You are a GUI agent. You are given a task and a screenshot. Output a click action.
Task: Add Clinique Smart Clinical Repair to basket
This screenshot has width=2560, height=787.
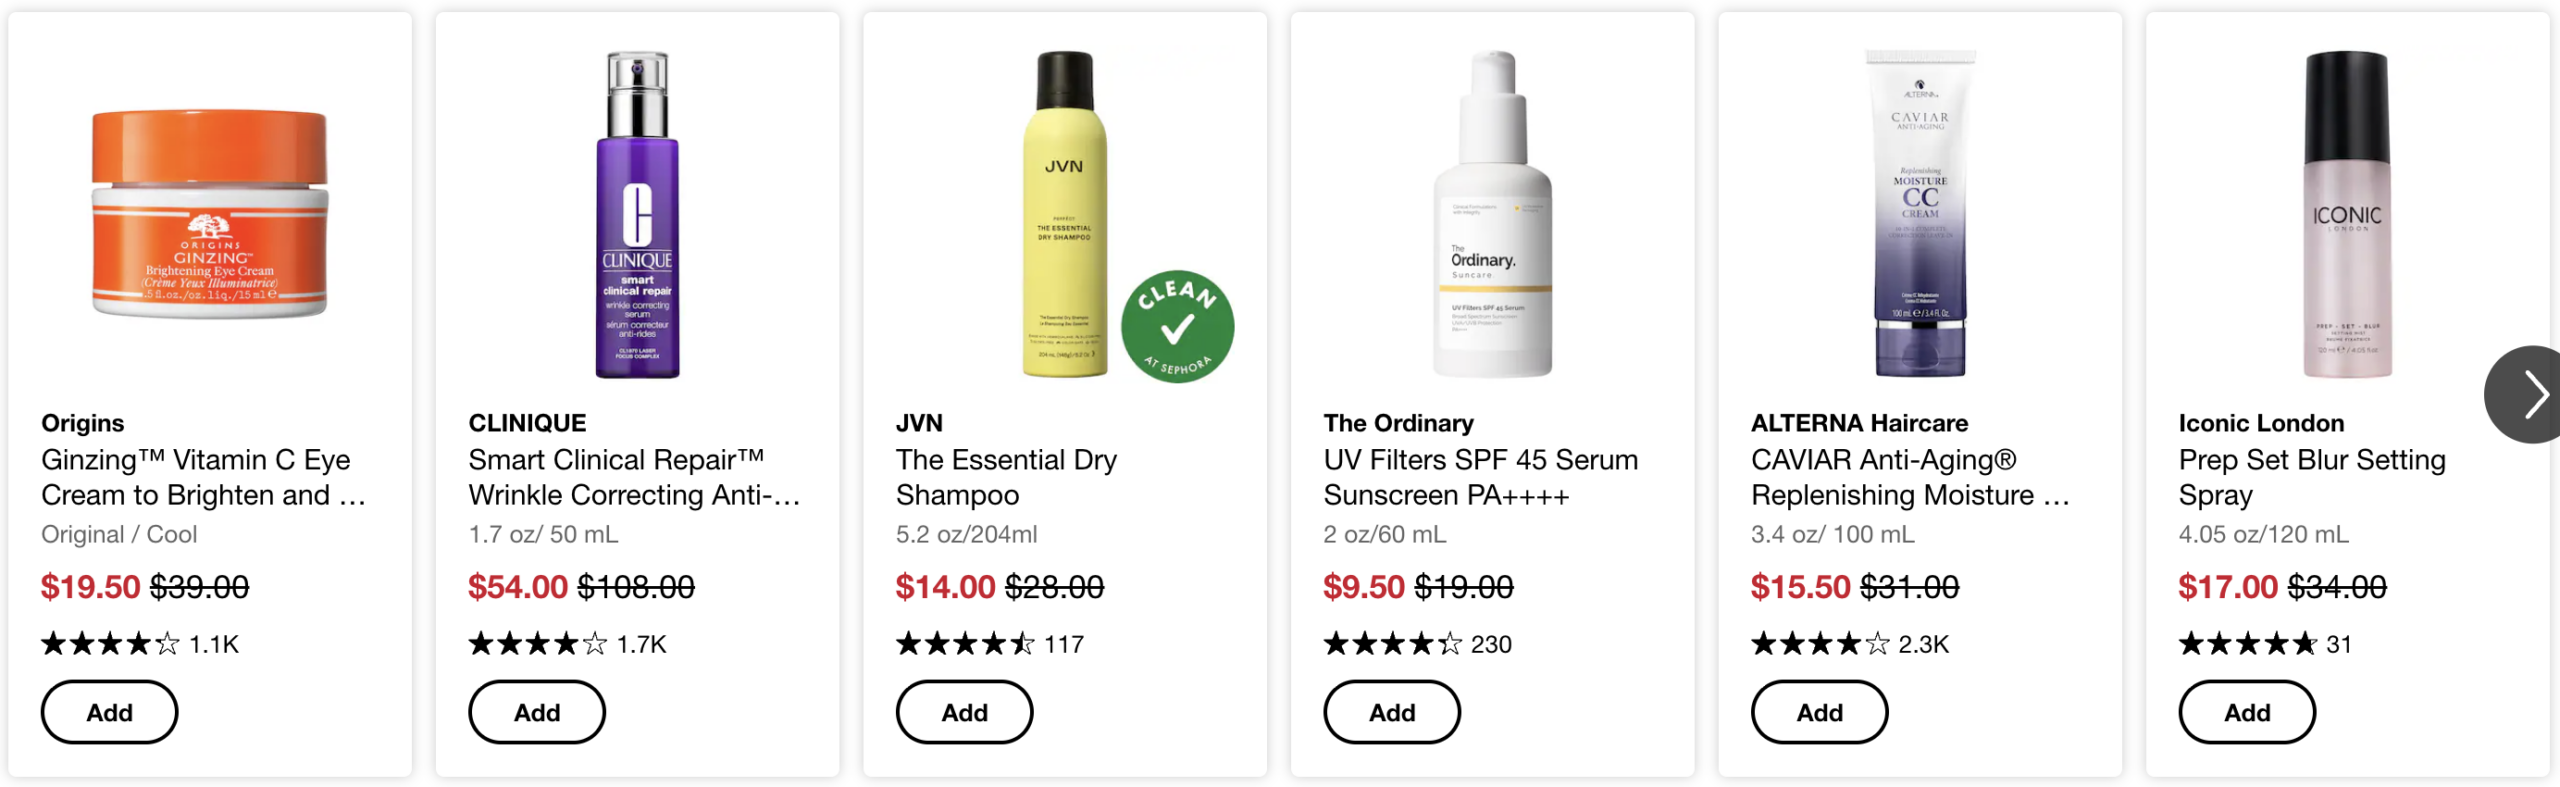[x=537, y=712]
